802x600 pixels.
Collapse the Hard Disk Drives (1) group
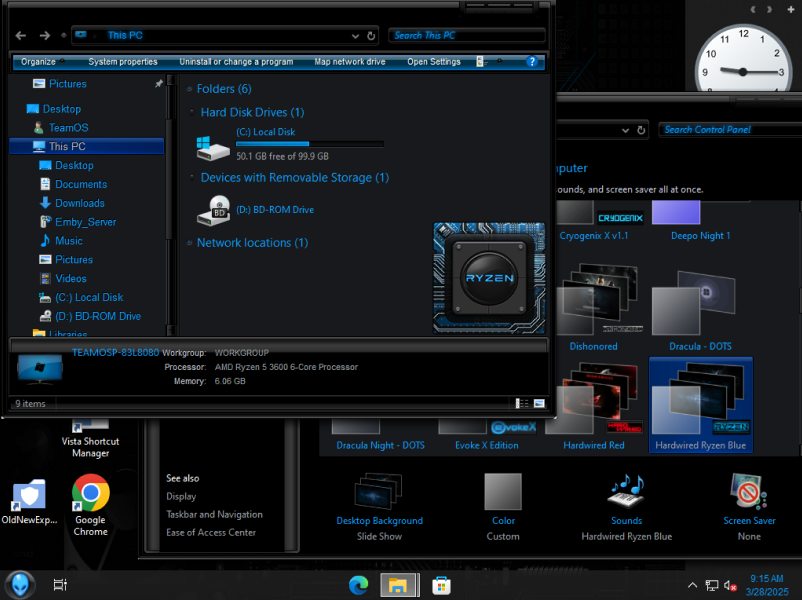click(x=192, y=112)
